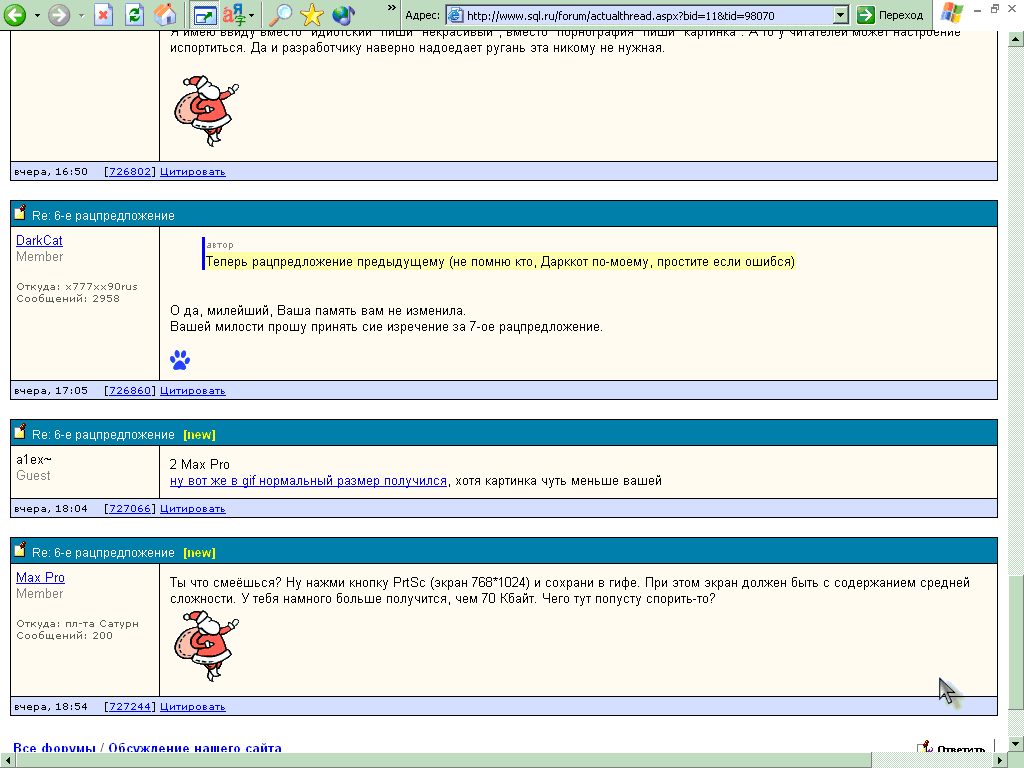1024x768 pixels.
Task: Open post number 727244 link
Action: (x=130, y=707)
